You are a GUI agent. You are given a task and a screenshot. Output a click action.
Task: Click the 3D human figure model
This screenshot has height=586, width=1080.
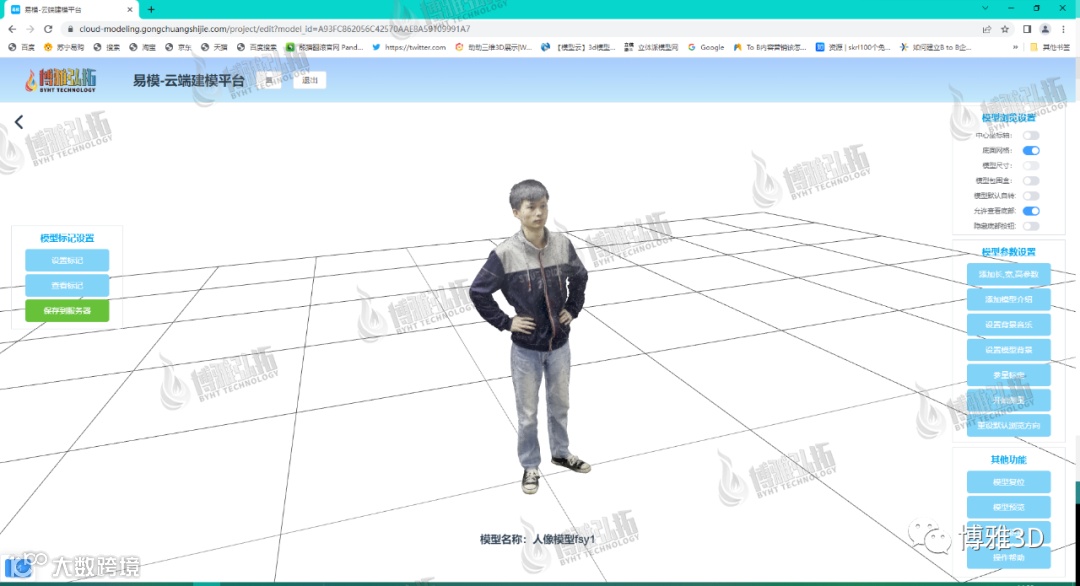[x=532, y=335]
